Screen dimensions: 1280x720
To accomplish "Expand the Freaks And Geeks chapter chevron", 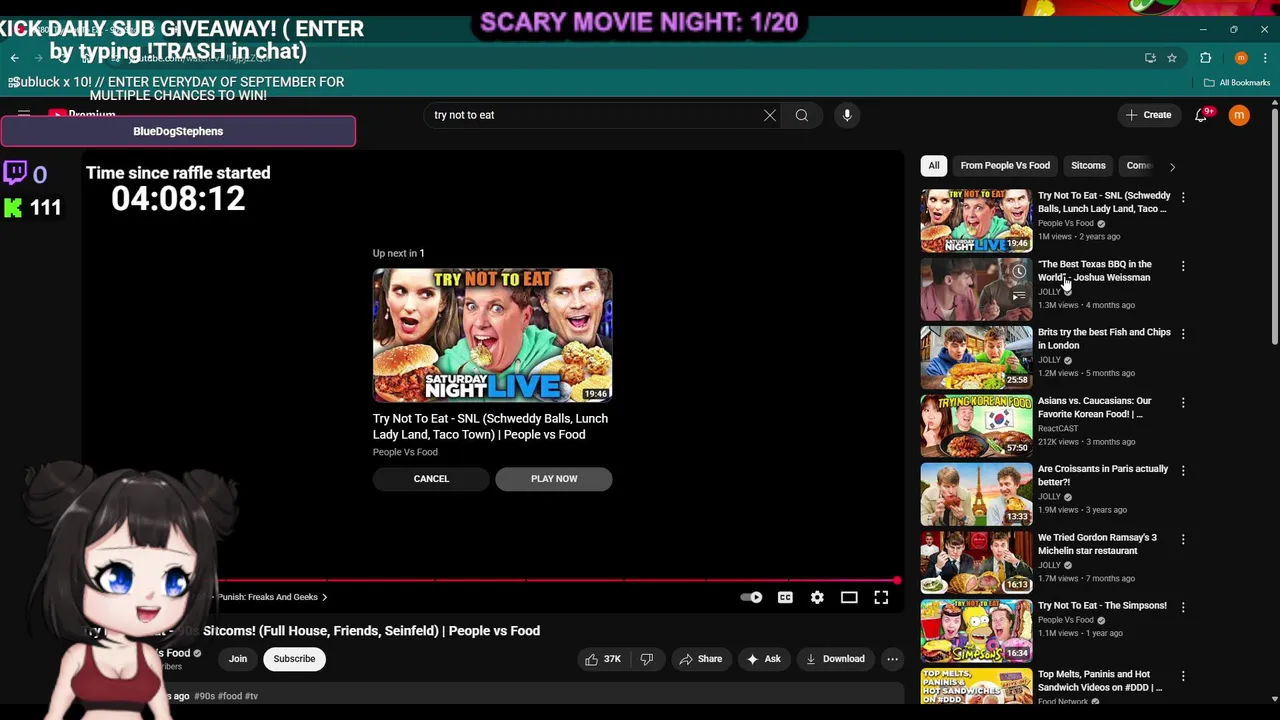I will coord(324,597).
